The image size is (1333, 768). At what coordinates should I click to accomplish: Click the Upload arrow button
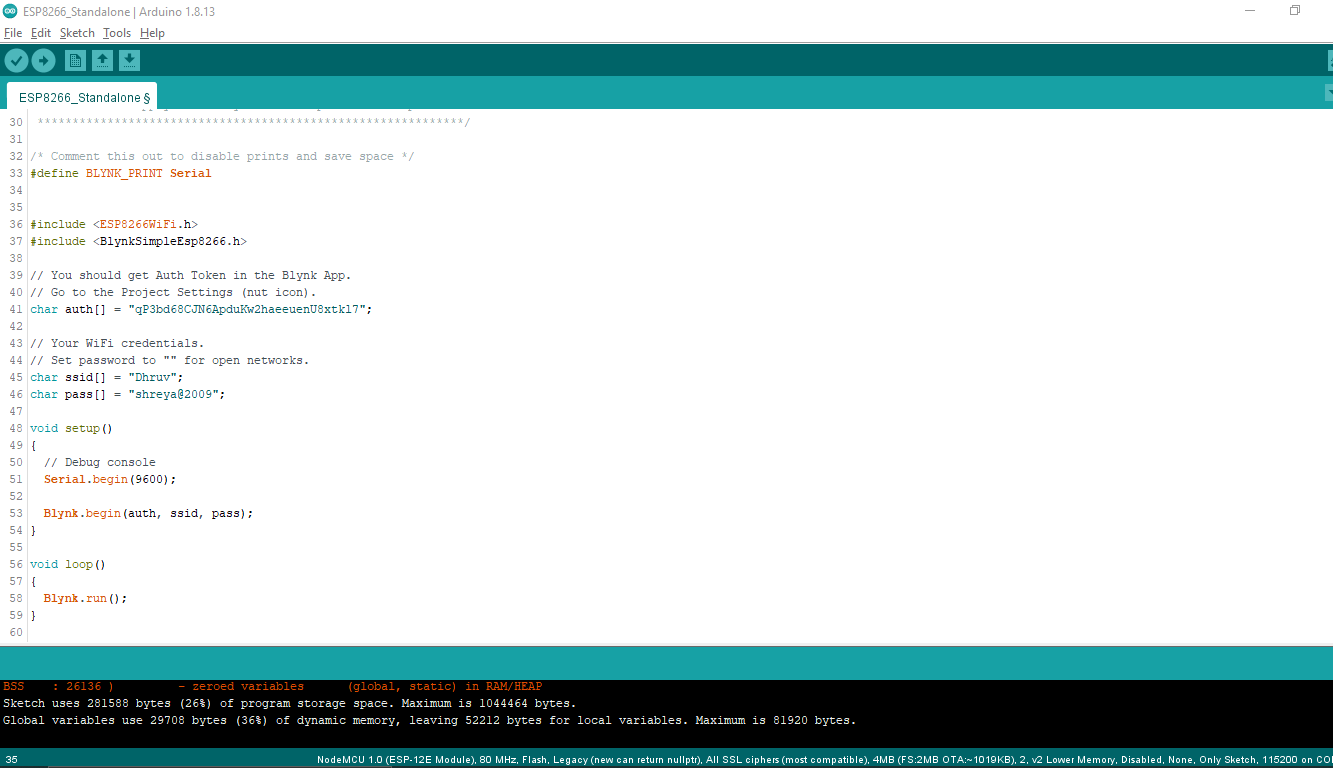[43, 61]
